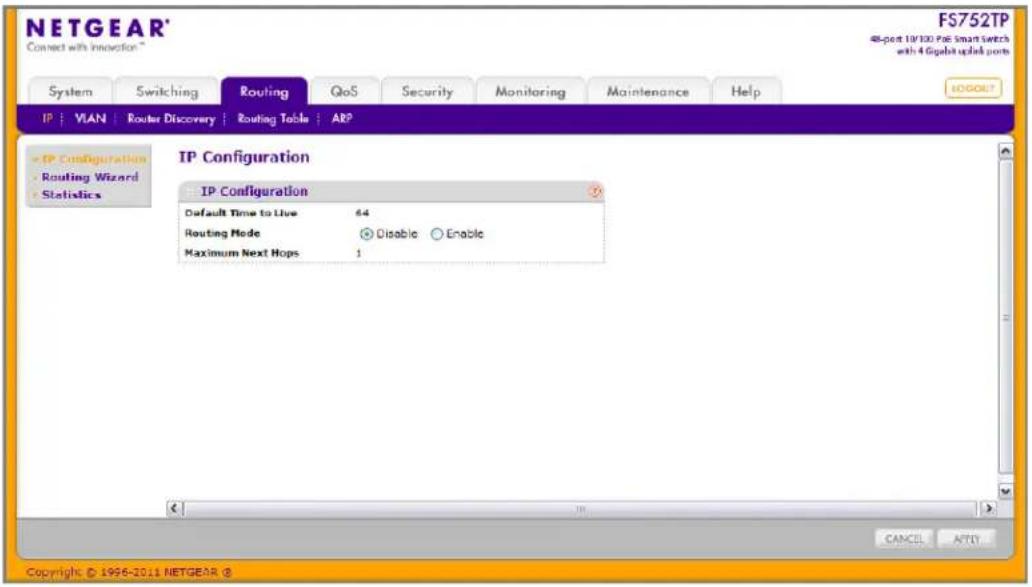Viewport: 1032px width, 587px height.
Task: Click the horizontal scrollbar track
Action: (x=580, y=508)
